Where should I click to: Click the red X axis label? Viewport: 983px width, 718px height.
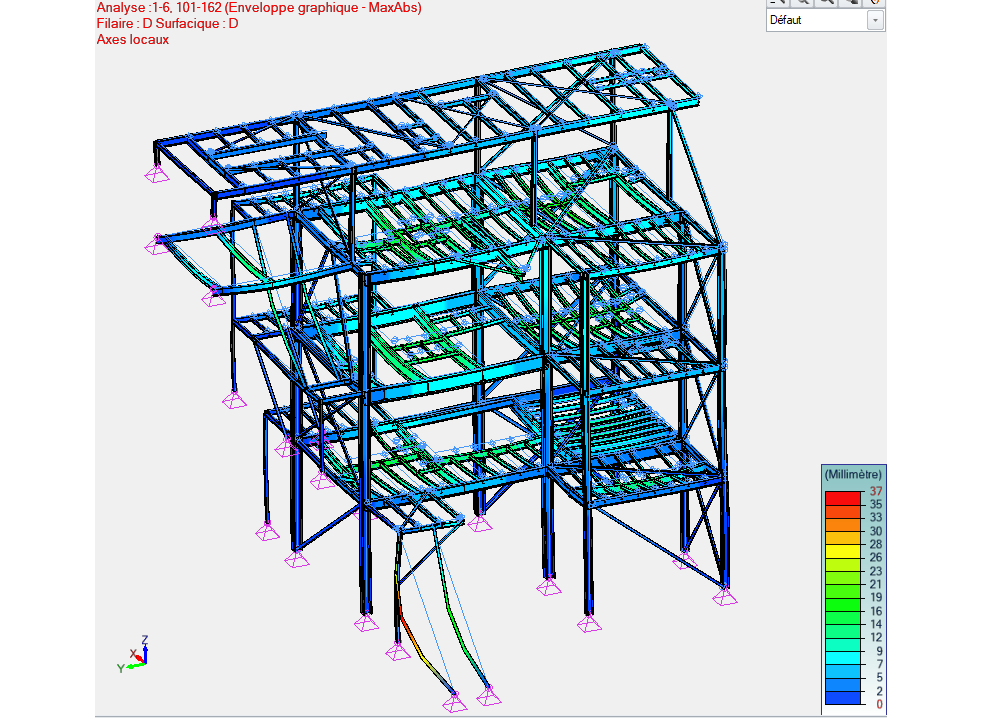tap(133, 653)
